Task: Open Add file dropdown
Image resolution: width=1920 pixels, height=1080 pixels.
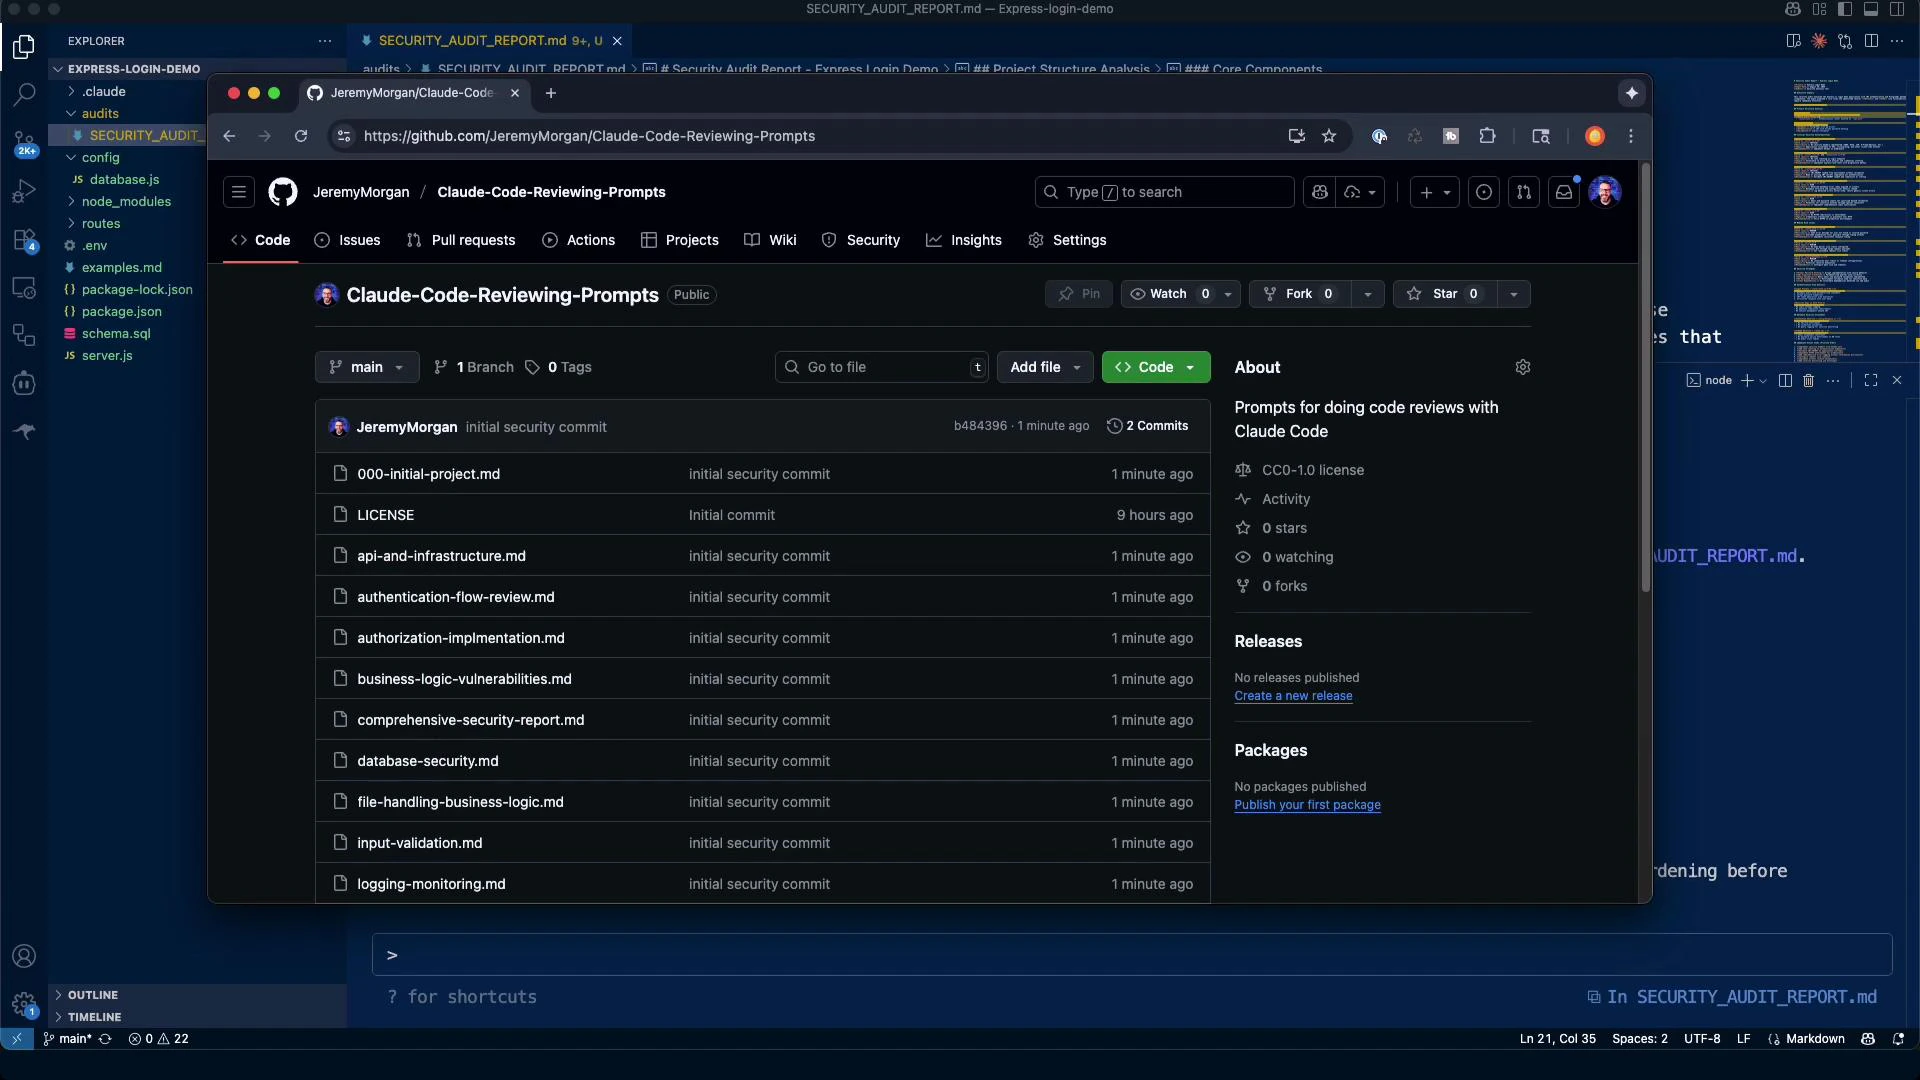Action: coord(1045,367)
